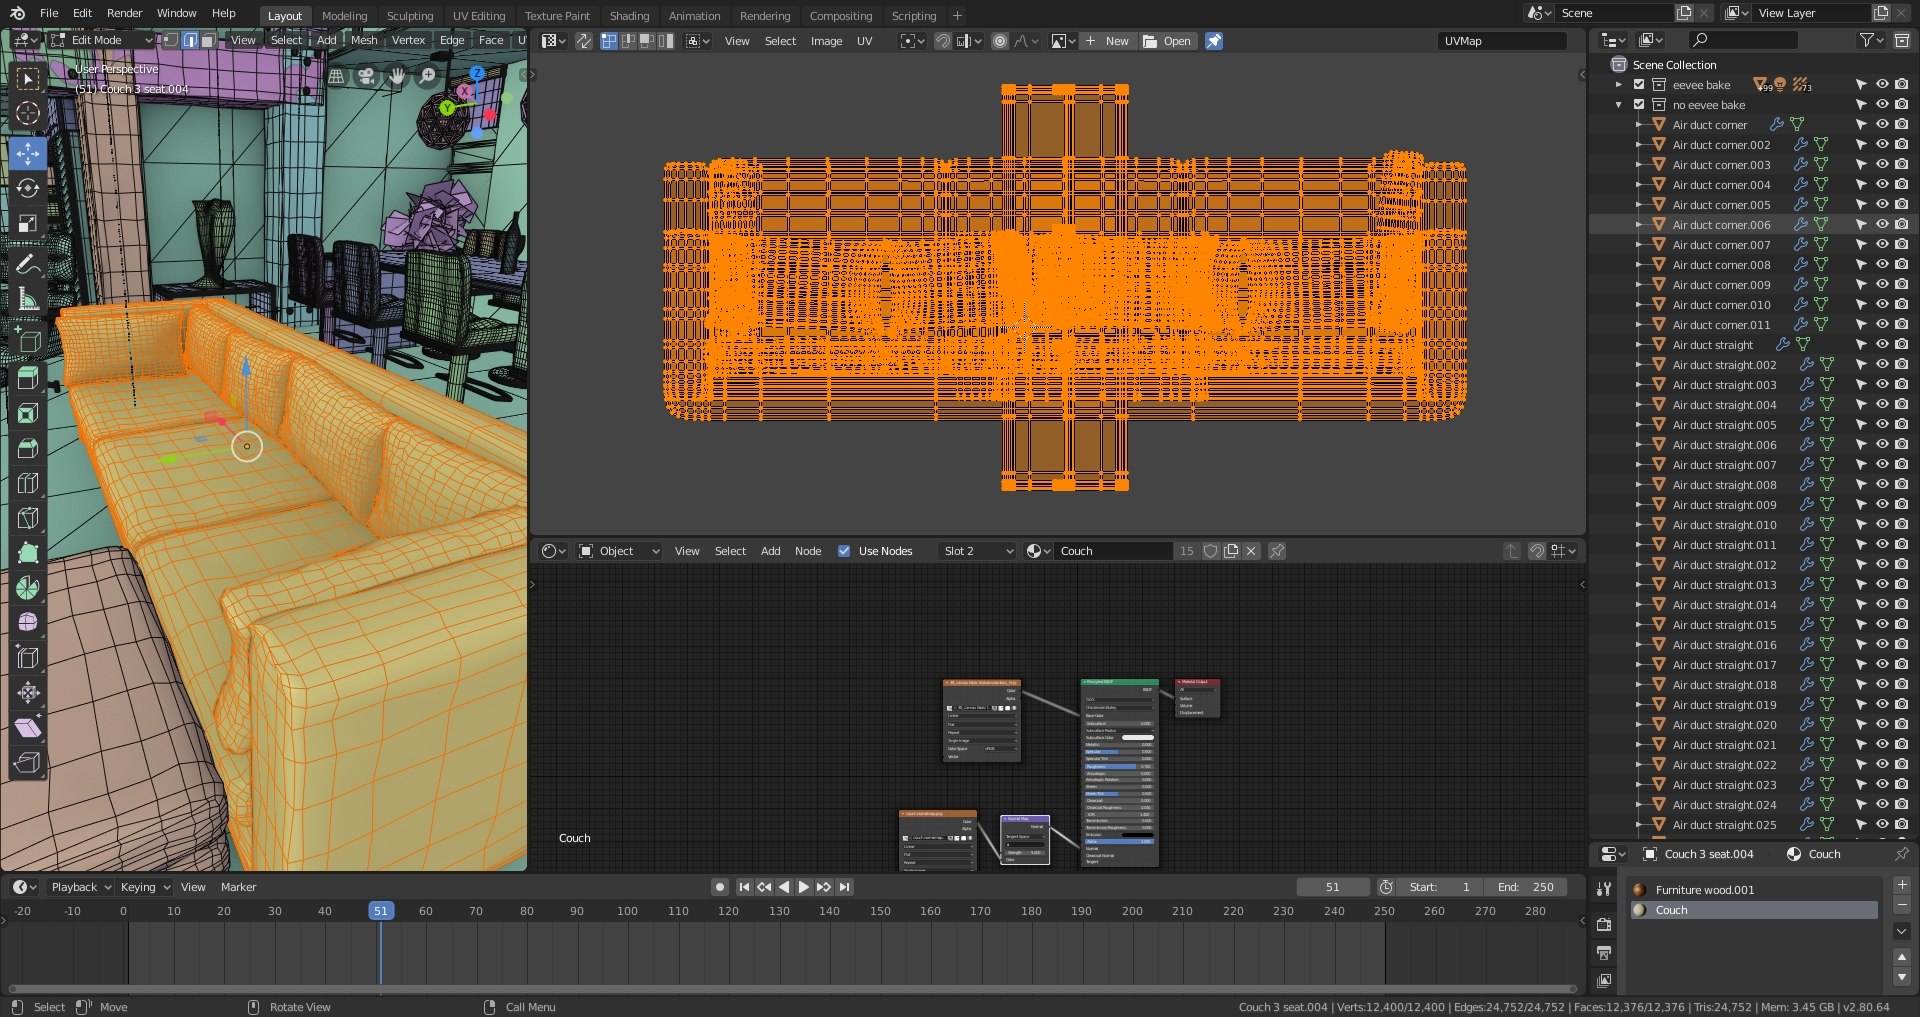
Task: Click the current frame marker 51 on timeline
Action: [380, 911]
